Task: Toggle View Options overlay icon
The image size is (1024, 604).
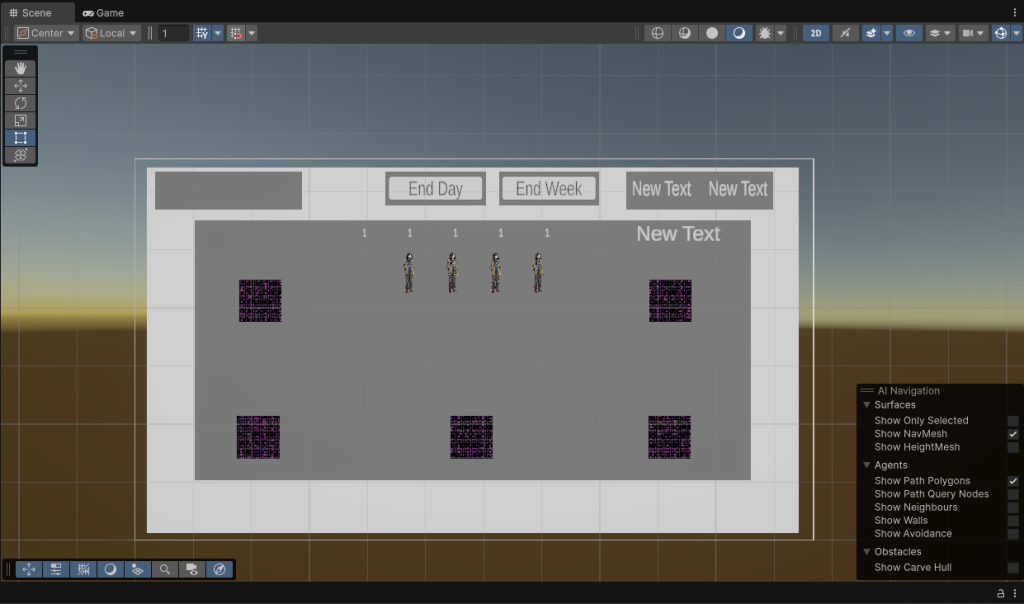Action: 137,569
